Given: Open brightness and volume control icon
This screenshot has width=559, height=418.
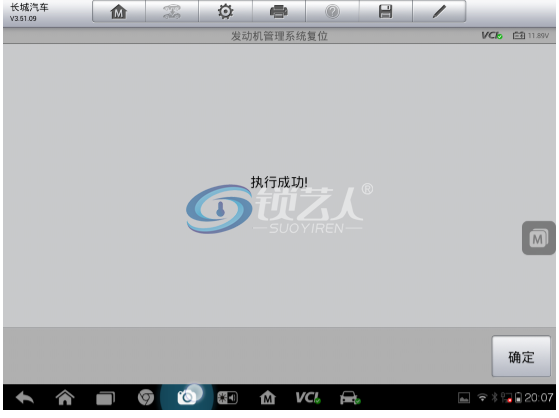Looking at the screenshot, I should (227, 398).
